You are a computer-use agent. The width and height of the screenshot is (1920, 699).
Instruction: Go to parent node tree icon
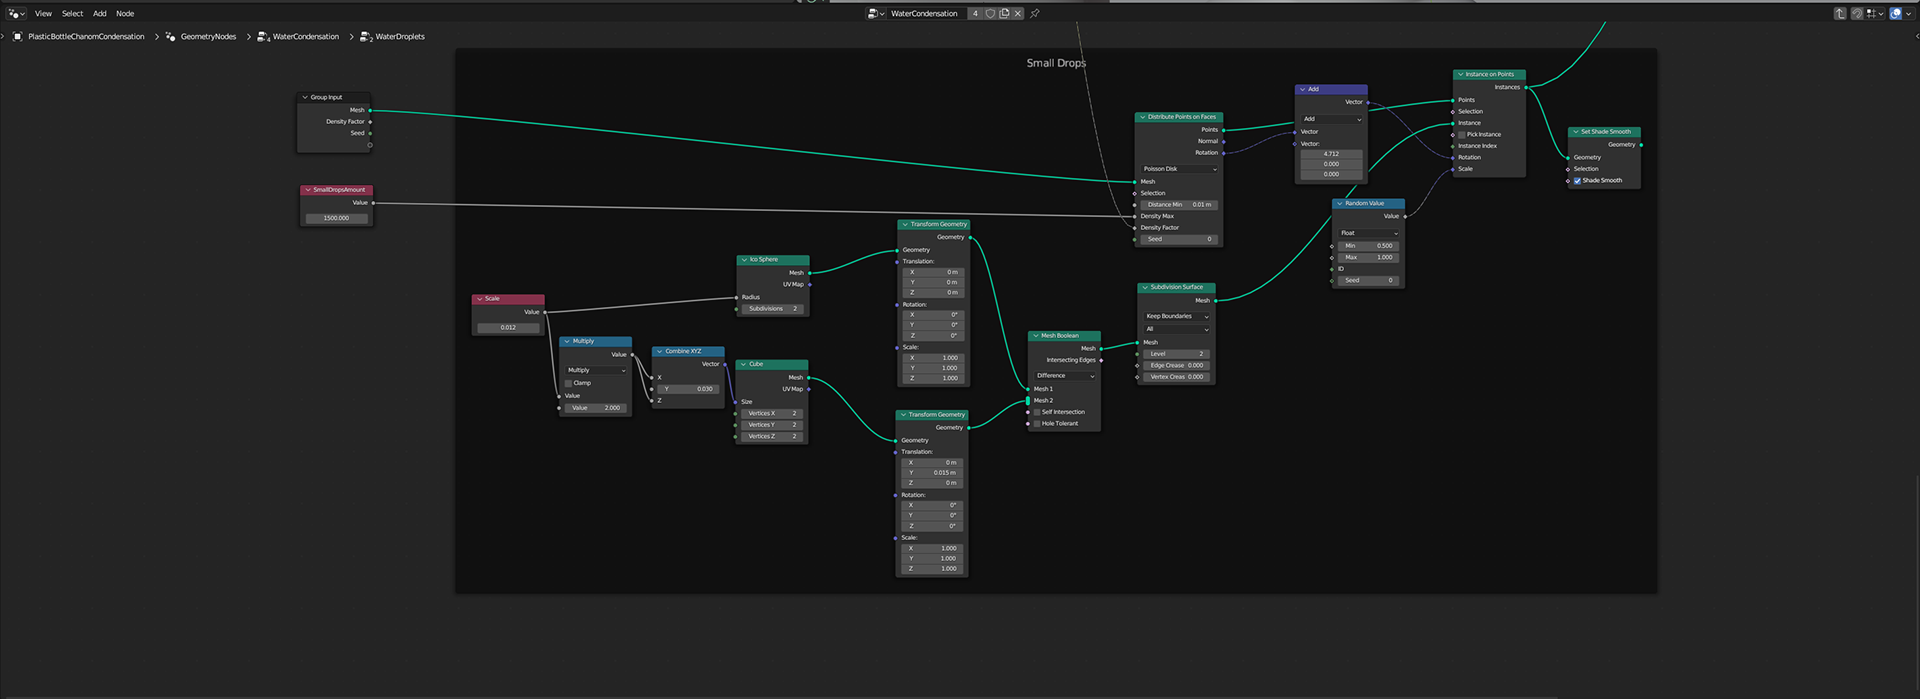(x=1839, y=13)
